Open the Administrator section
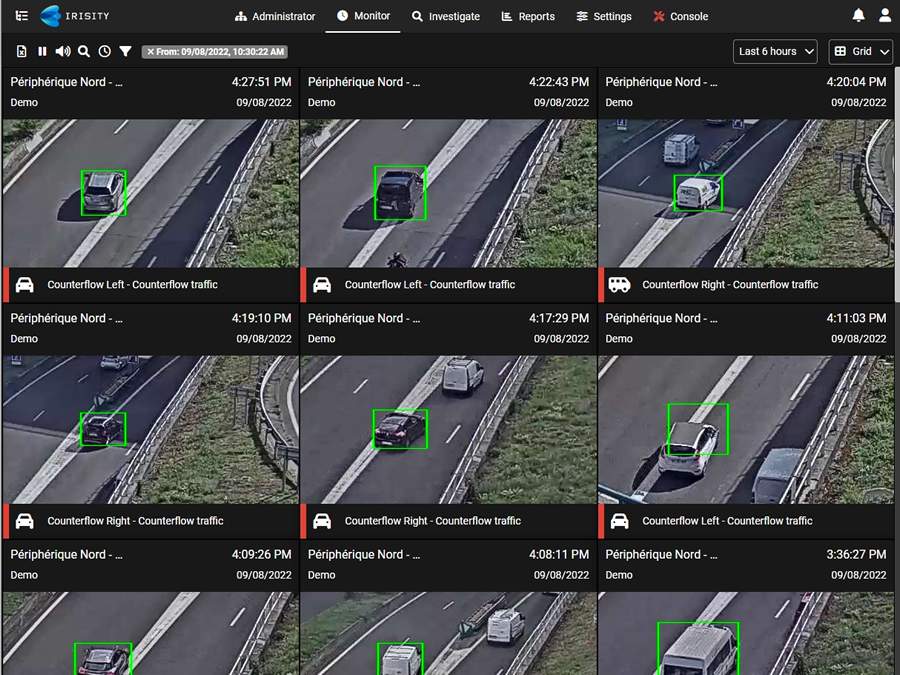 275,16
